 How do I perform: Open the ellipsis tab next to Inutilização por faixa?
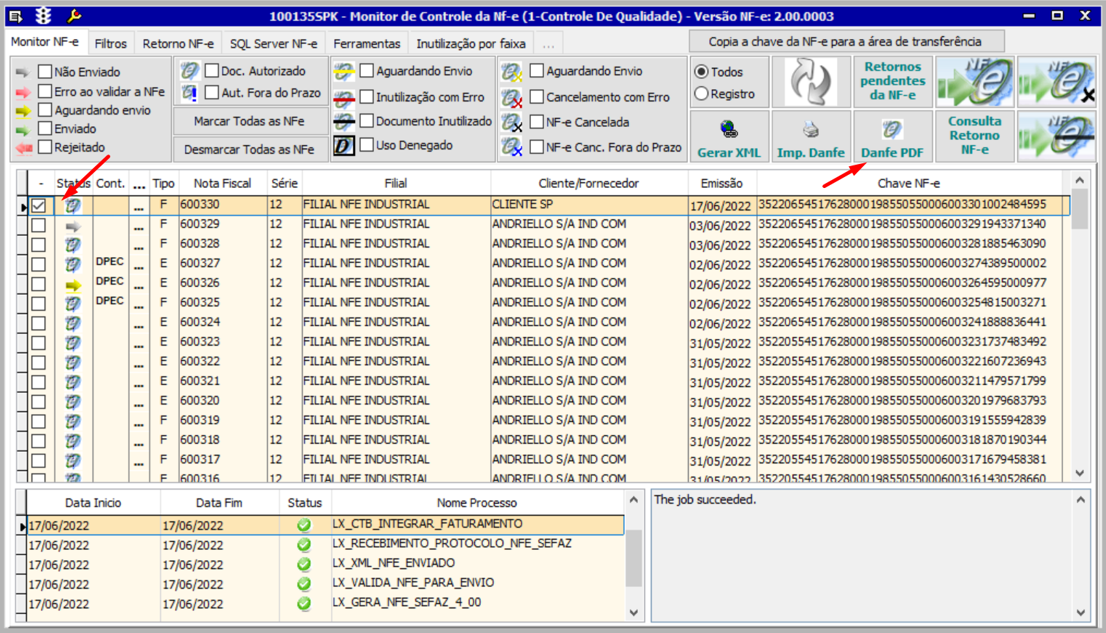pyautogui.click(x=548, y=44)
